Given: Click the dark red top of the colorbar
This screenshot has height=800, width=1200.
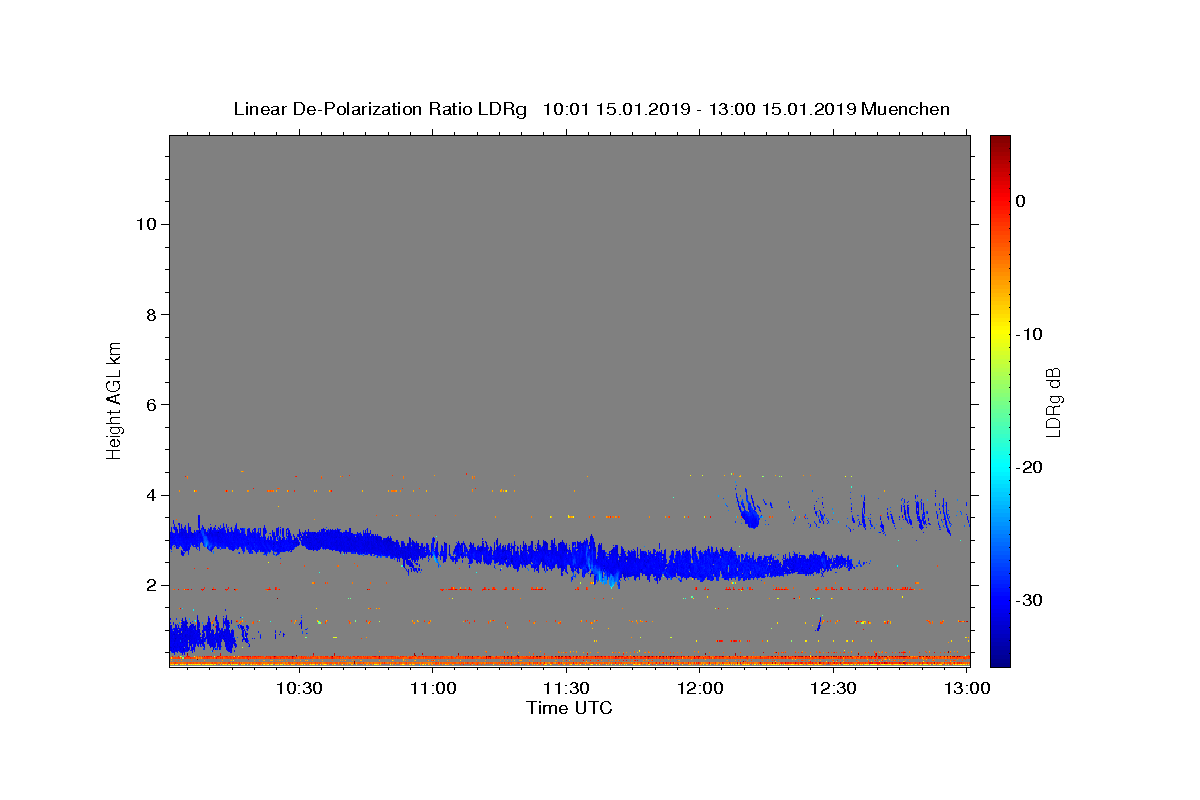Looking at the screenshot, I should [1000, 142].
